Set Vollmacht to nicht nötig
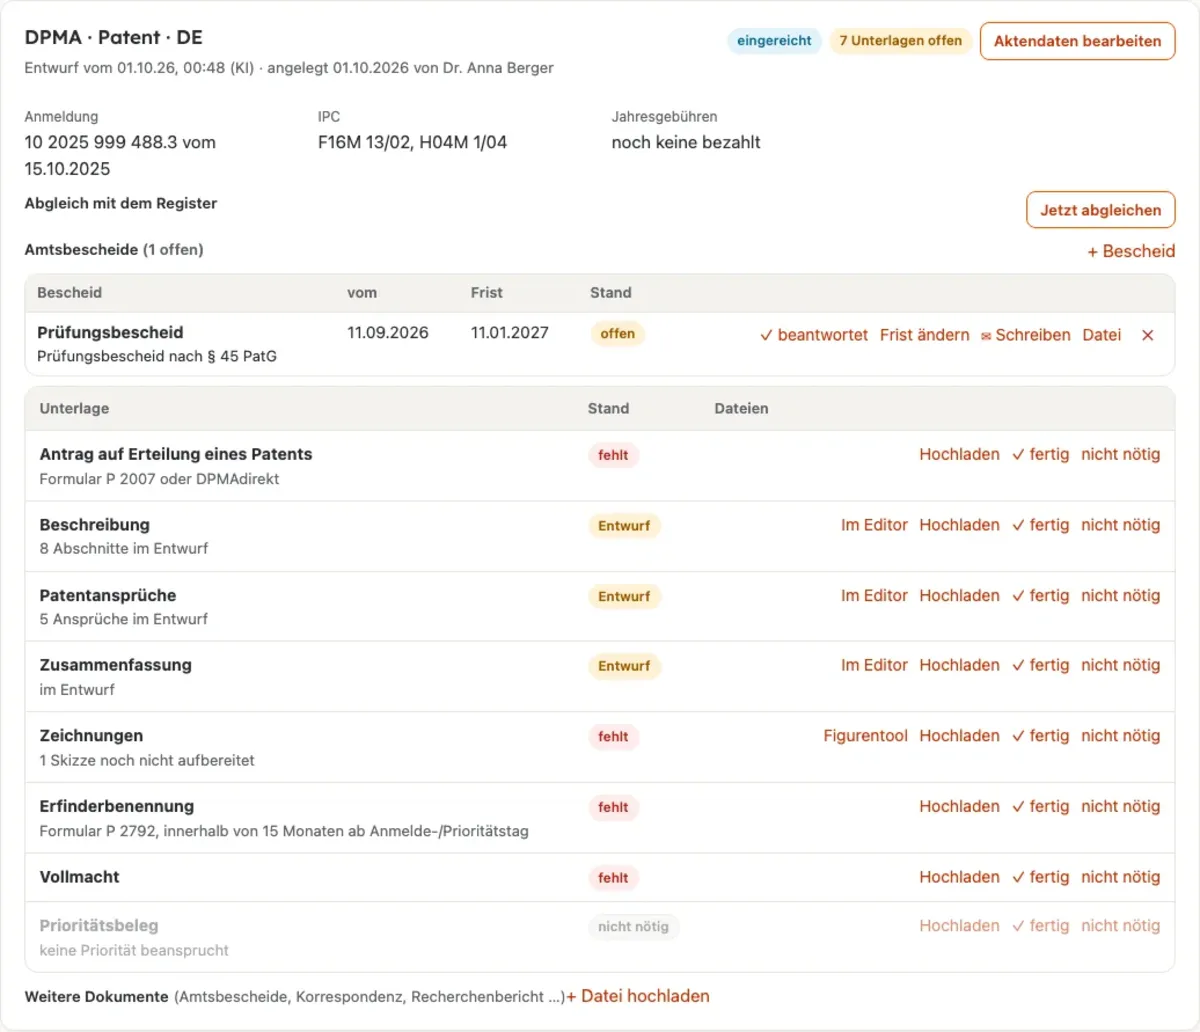This screenshot has height=1032, width=1200. pyautogui.click(x=1121, y=877)
